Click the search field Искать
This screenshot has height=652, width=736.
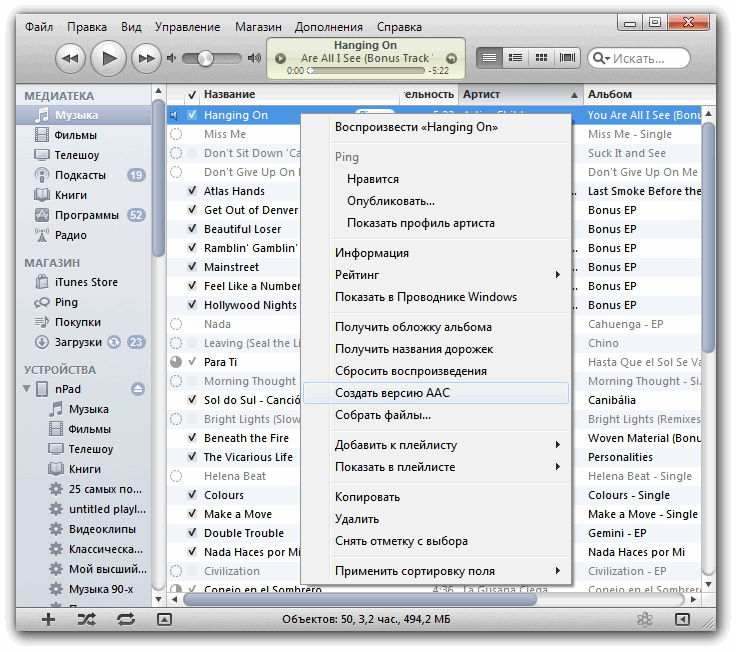pyautogui.click(x=650, y=59)
